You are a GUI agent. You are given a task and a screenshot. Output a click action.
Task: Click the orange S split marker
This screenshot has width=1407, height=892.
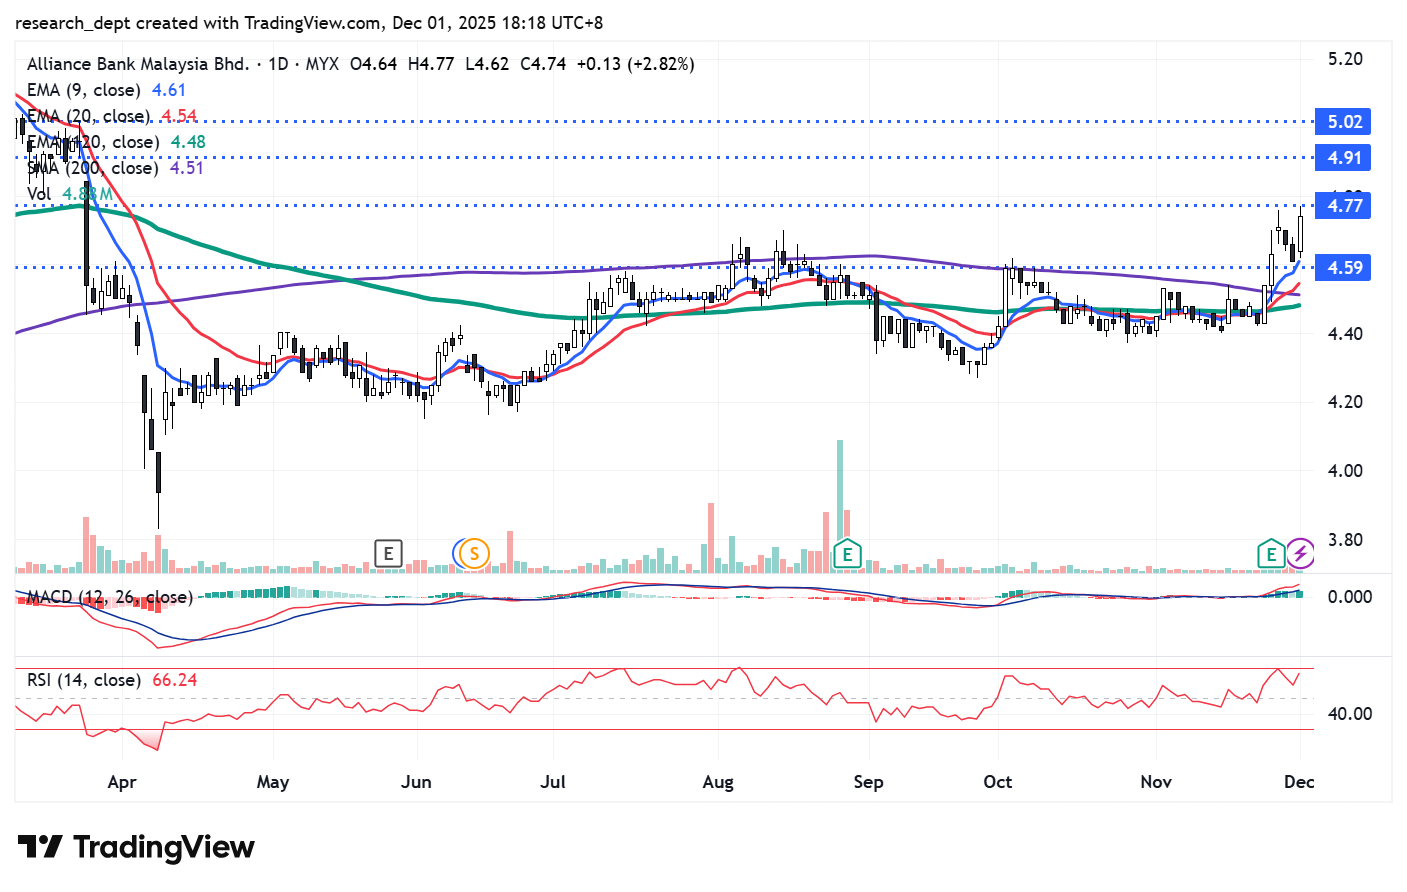click(x=474, y=553)
